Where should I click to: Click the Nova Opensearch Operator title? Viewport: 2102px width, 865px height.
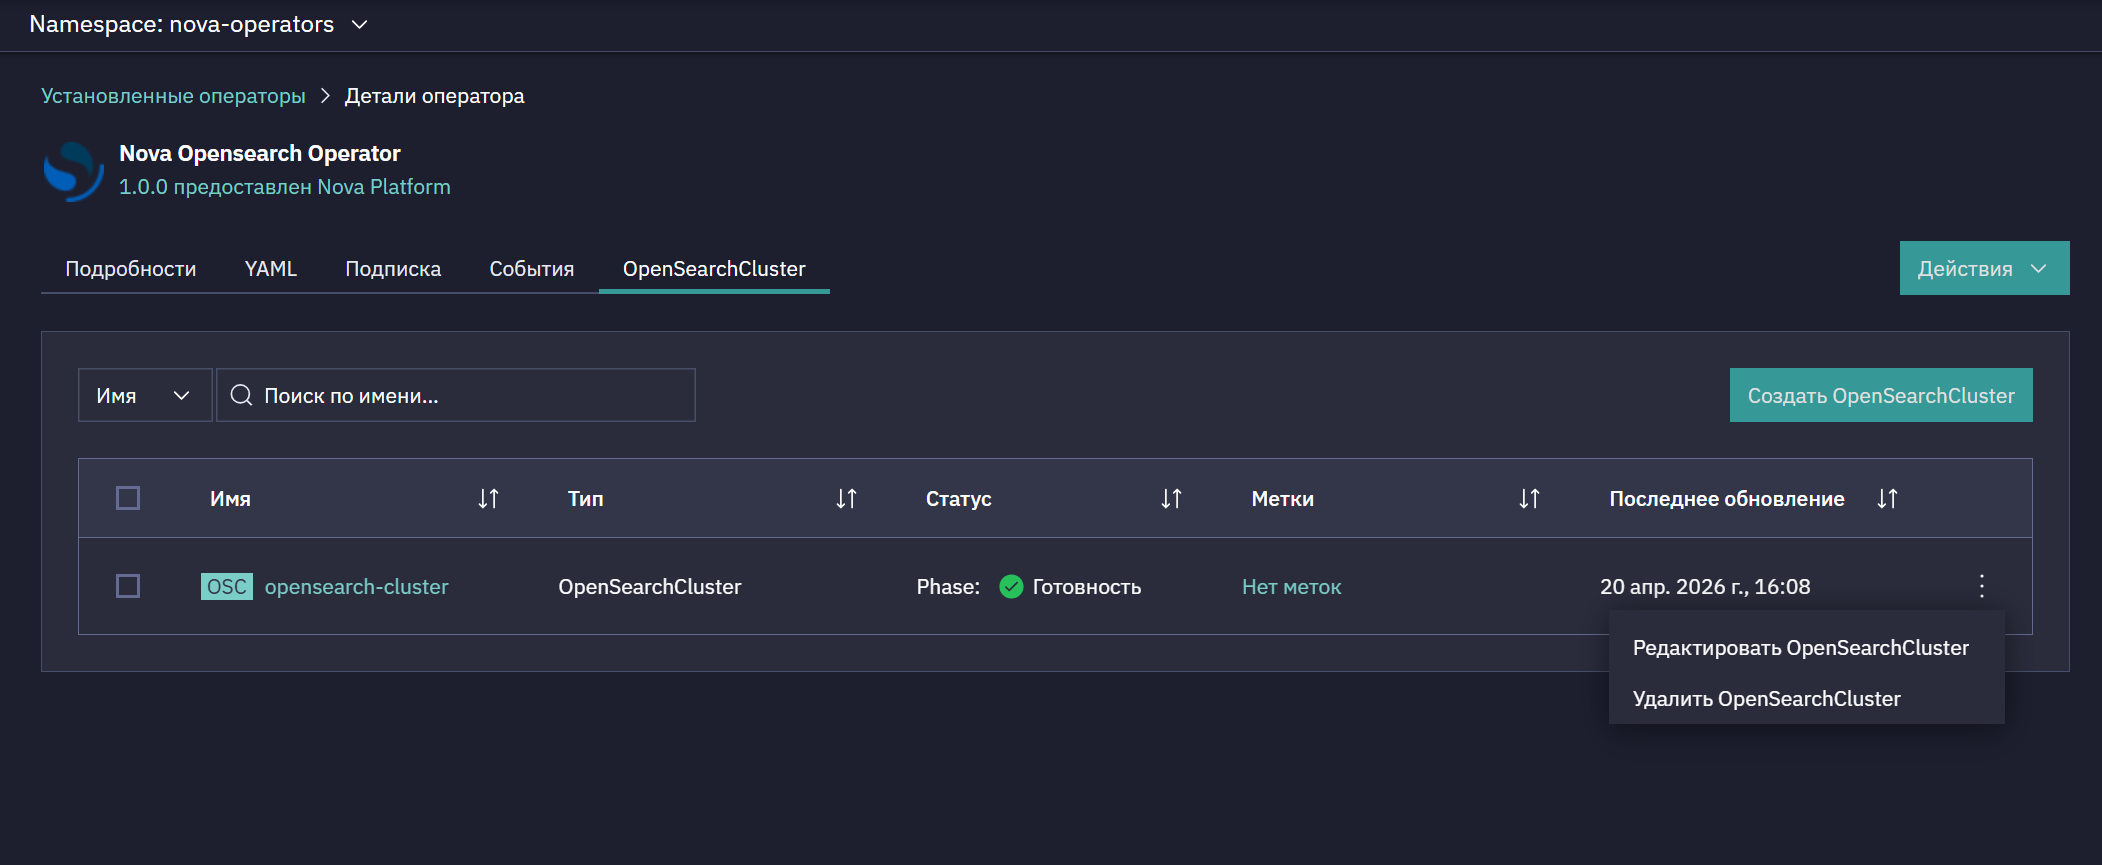[x=260, y=153]
